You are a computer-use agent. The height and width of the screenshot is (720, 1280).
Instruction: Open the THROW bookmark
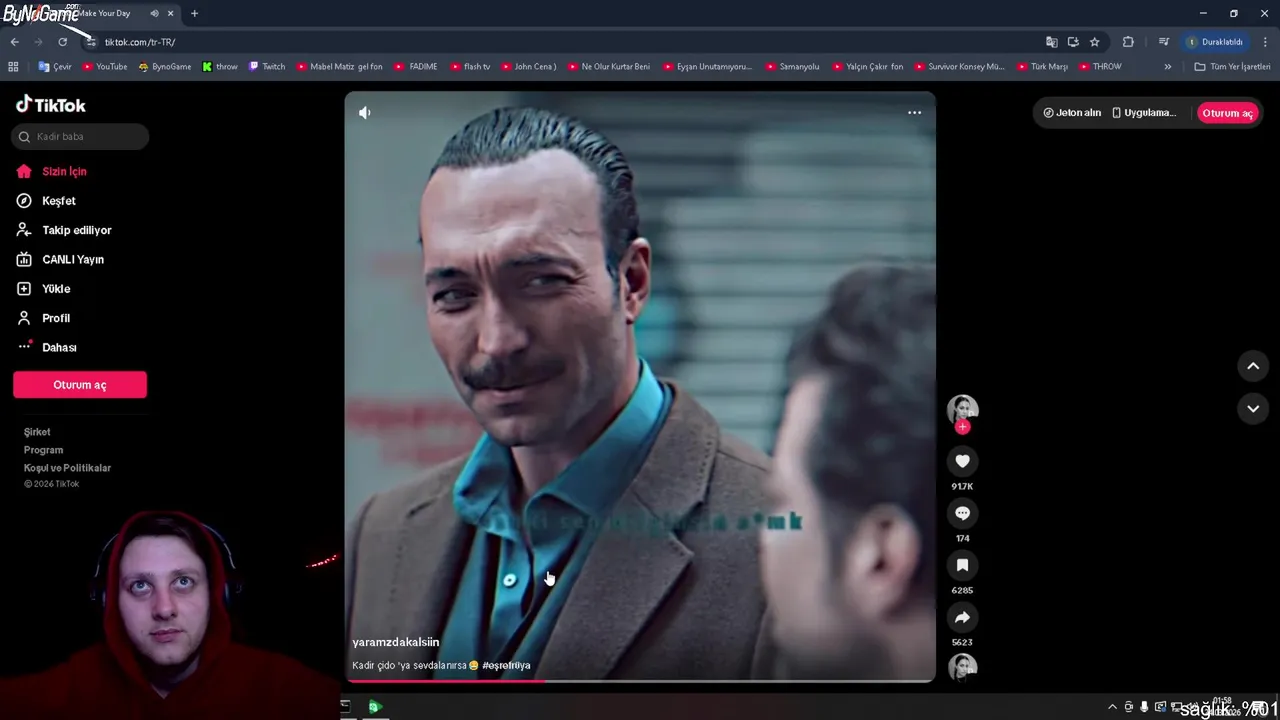(1100, 67)
